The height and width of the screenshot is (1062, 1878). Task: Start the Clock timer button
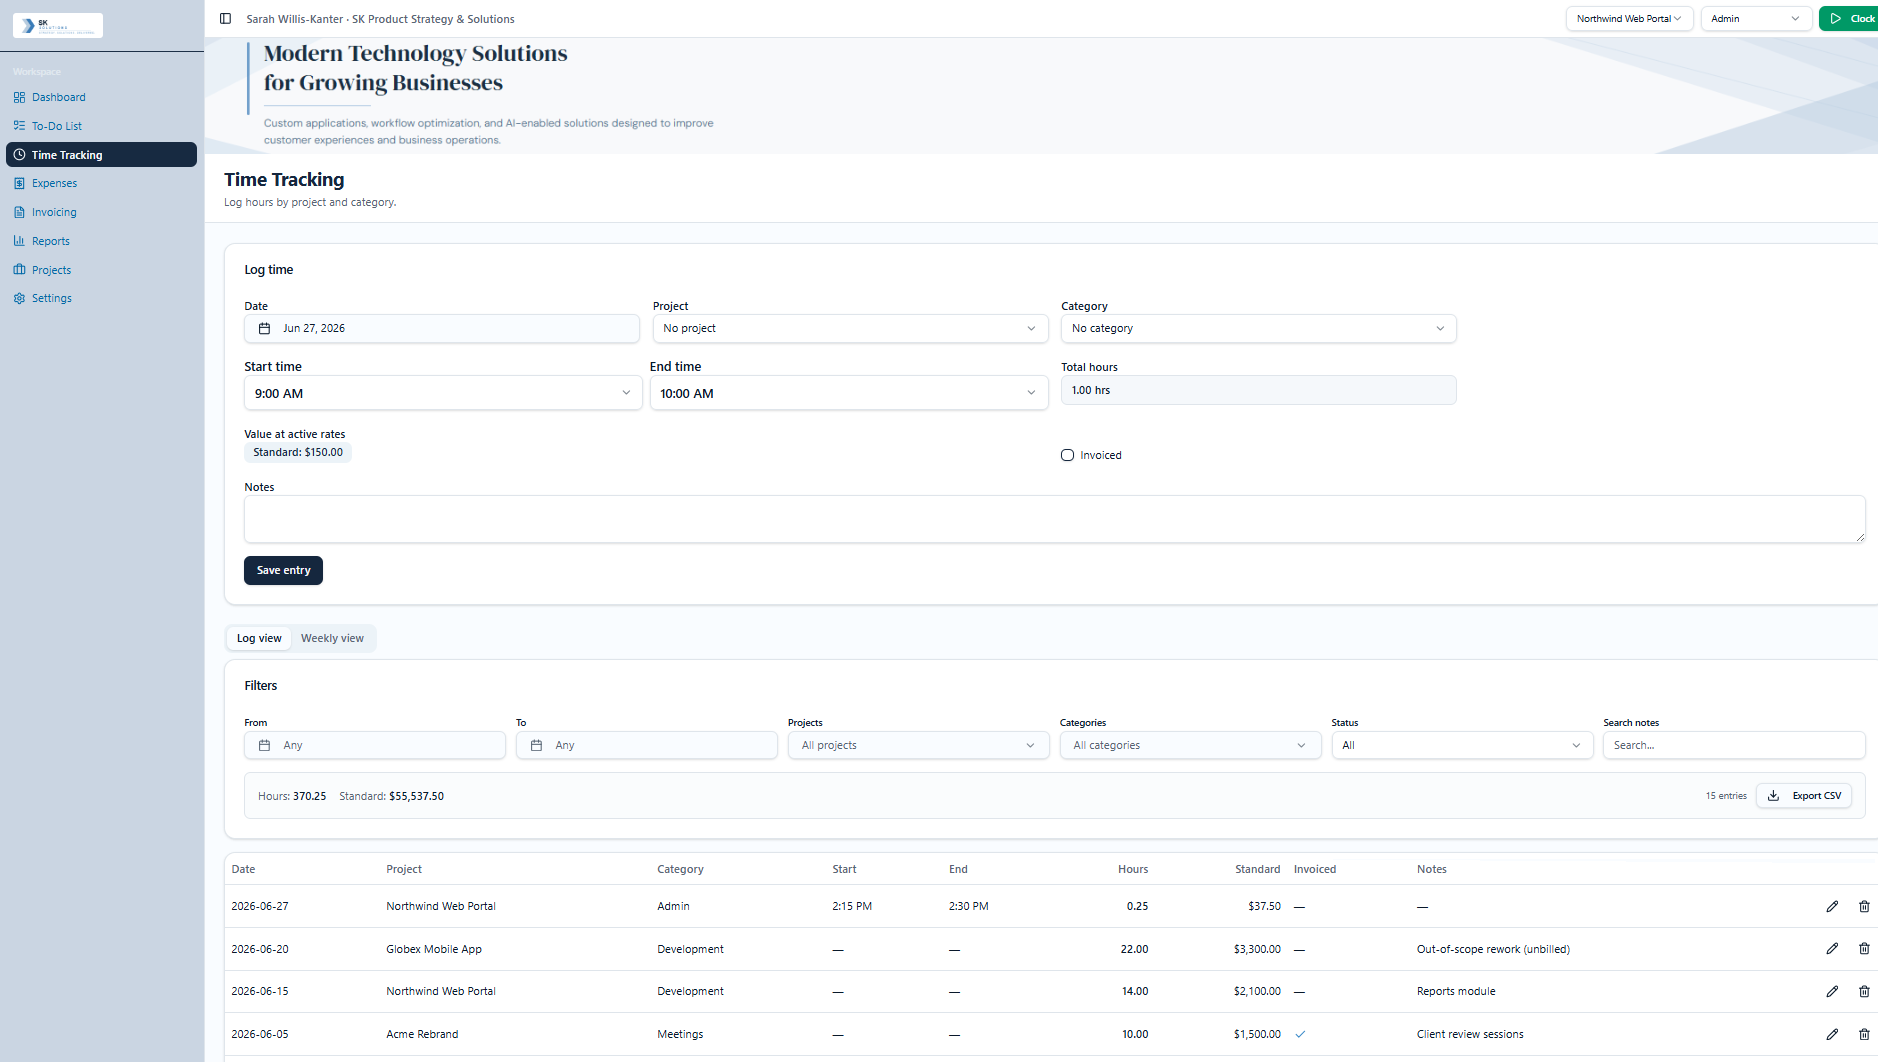pyautogui.click(x=1851, y=19)
